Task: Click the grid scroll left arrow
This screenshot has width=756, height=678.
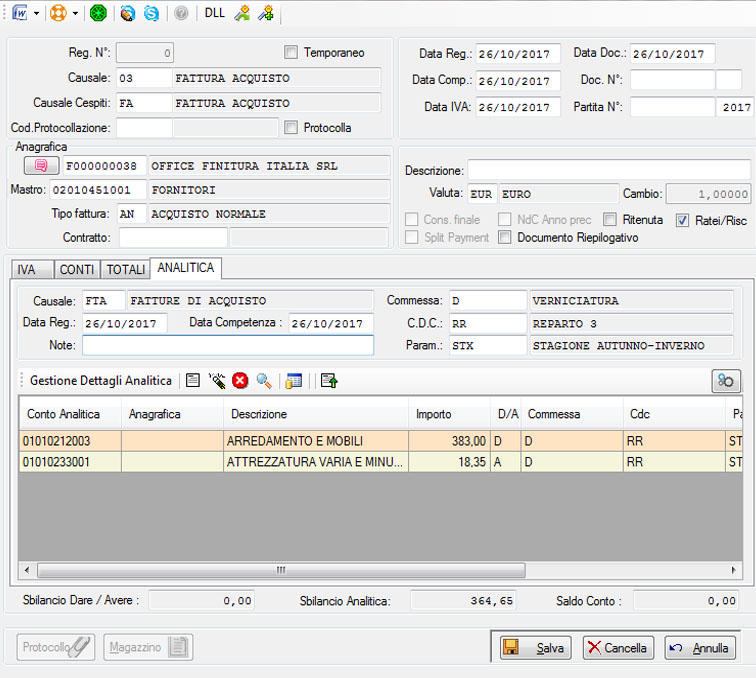Action: (x=27, y=570)
